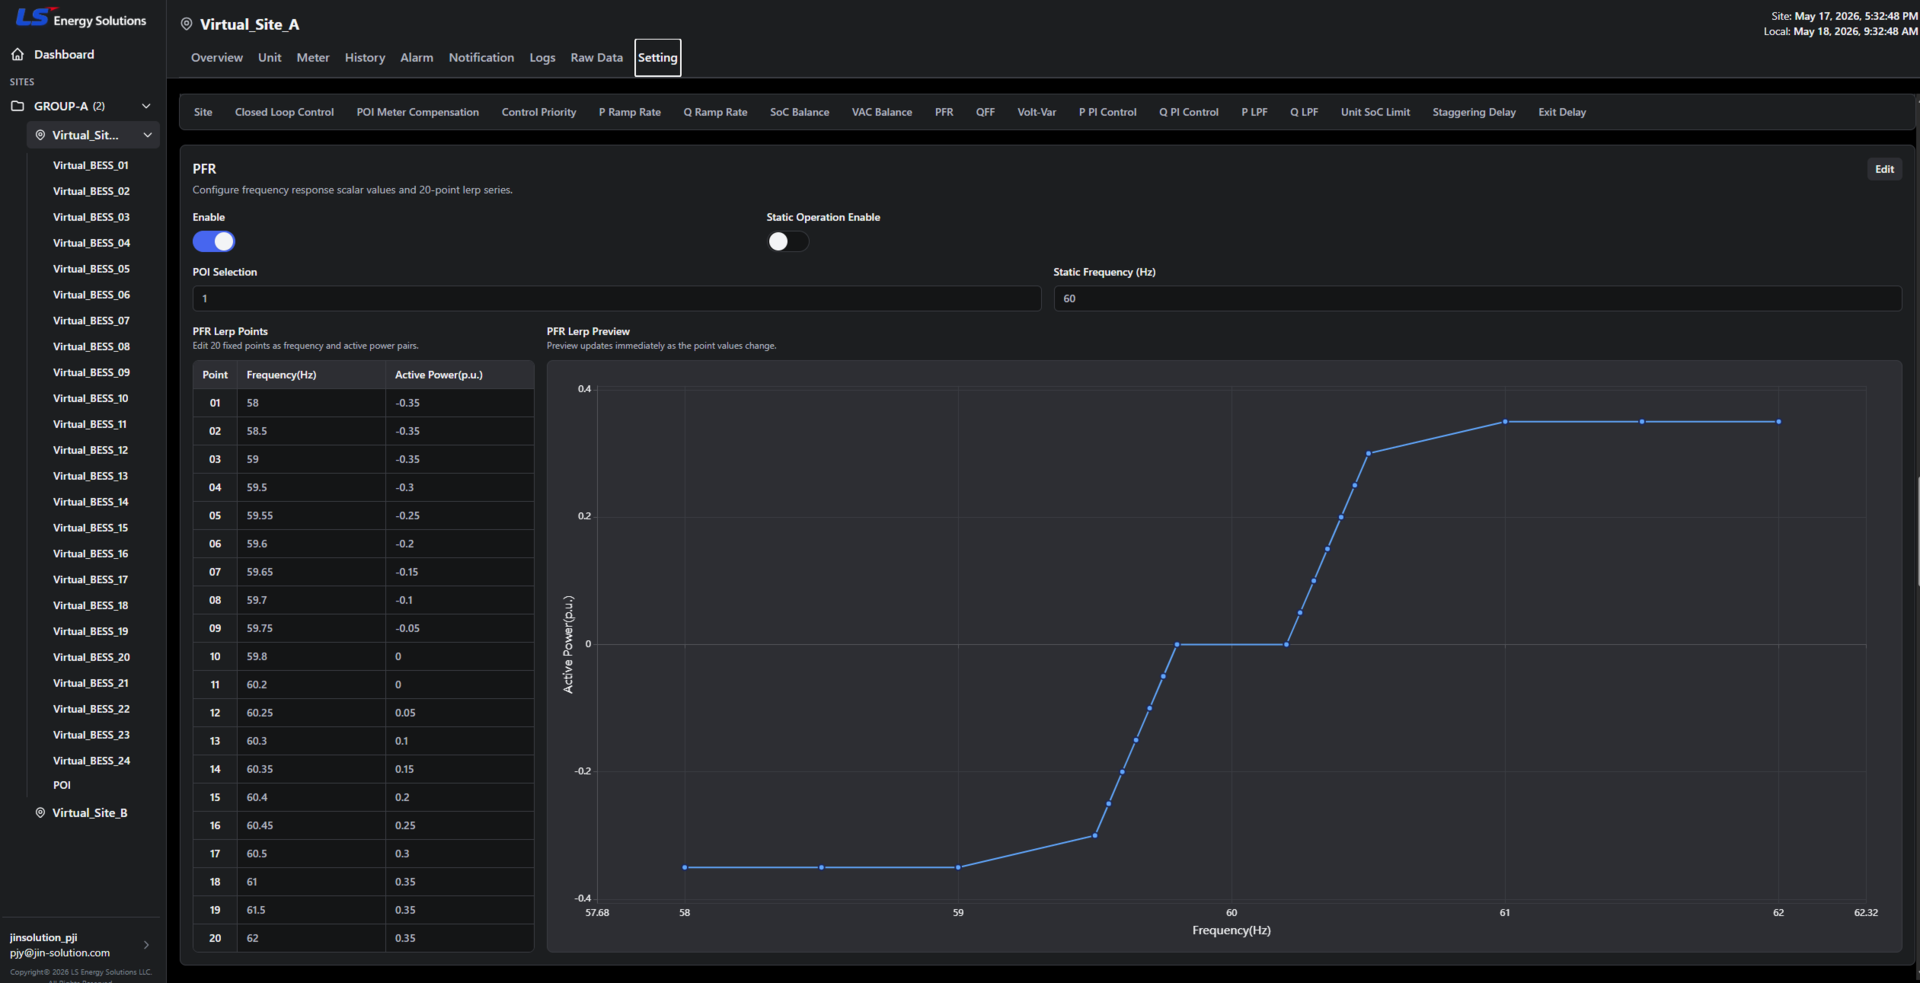
Task: Open the SoC Balance settings tab
Action: pyautogui.click(x=799, y=112)
